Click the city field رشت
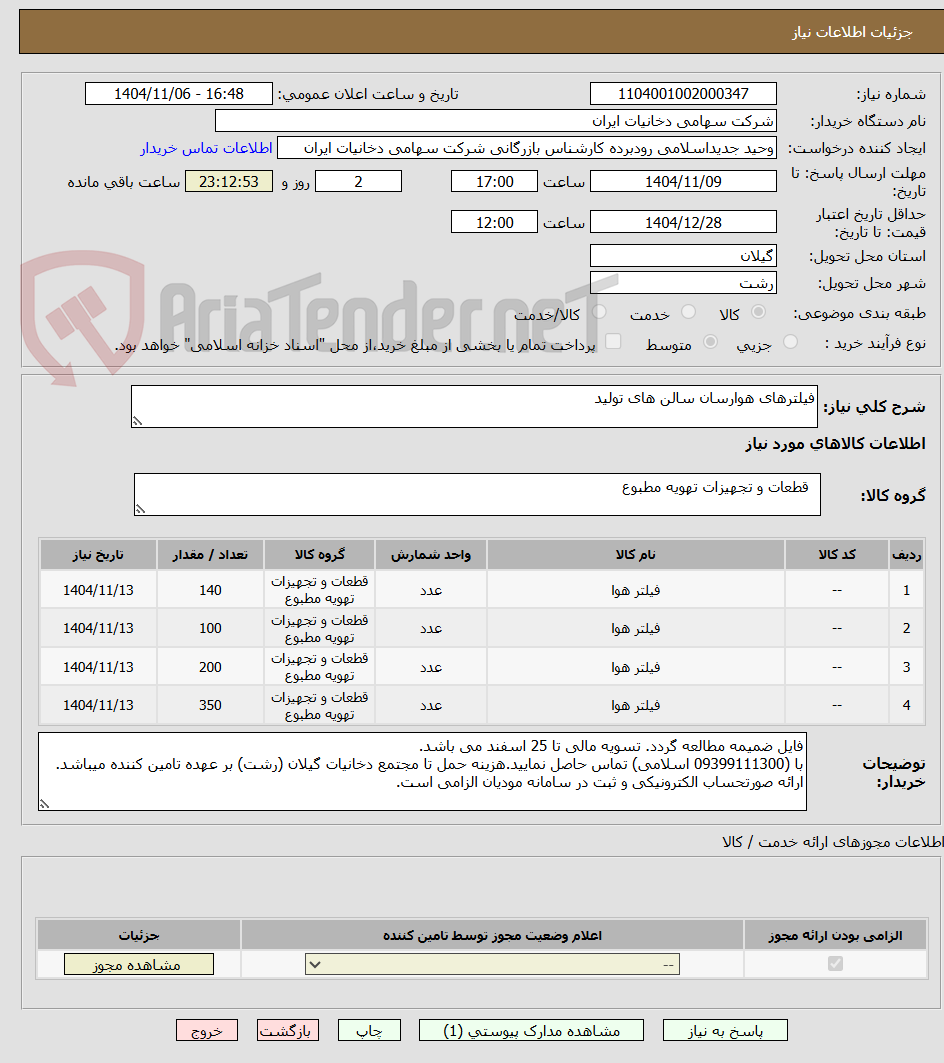Viewport: 944px width, 1063px height. click(x=683, y=283)
